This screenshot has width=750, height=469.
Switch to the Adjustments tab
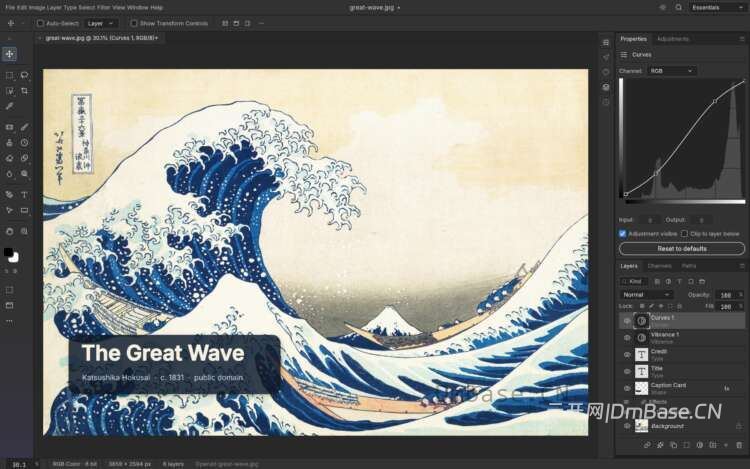coord(673,39)
